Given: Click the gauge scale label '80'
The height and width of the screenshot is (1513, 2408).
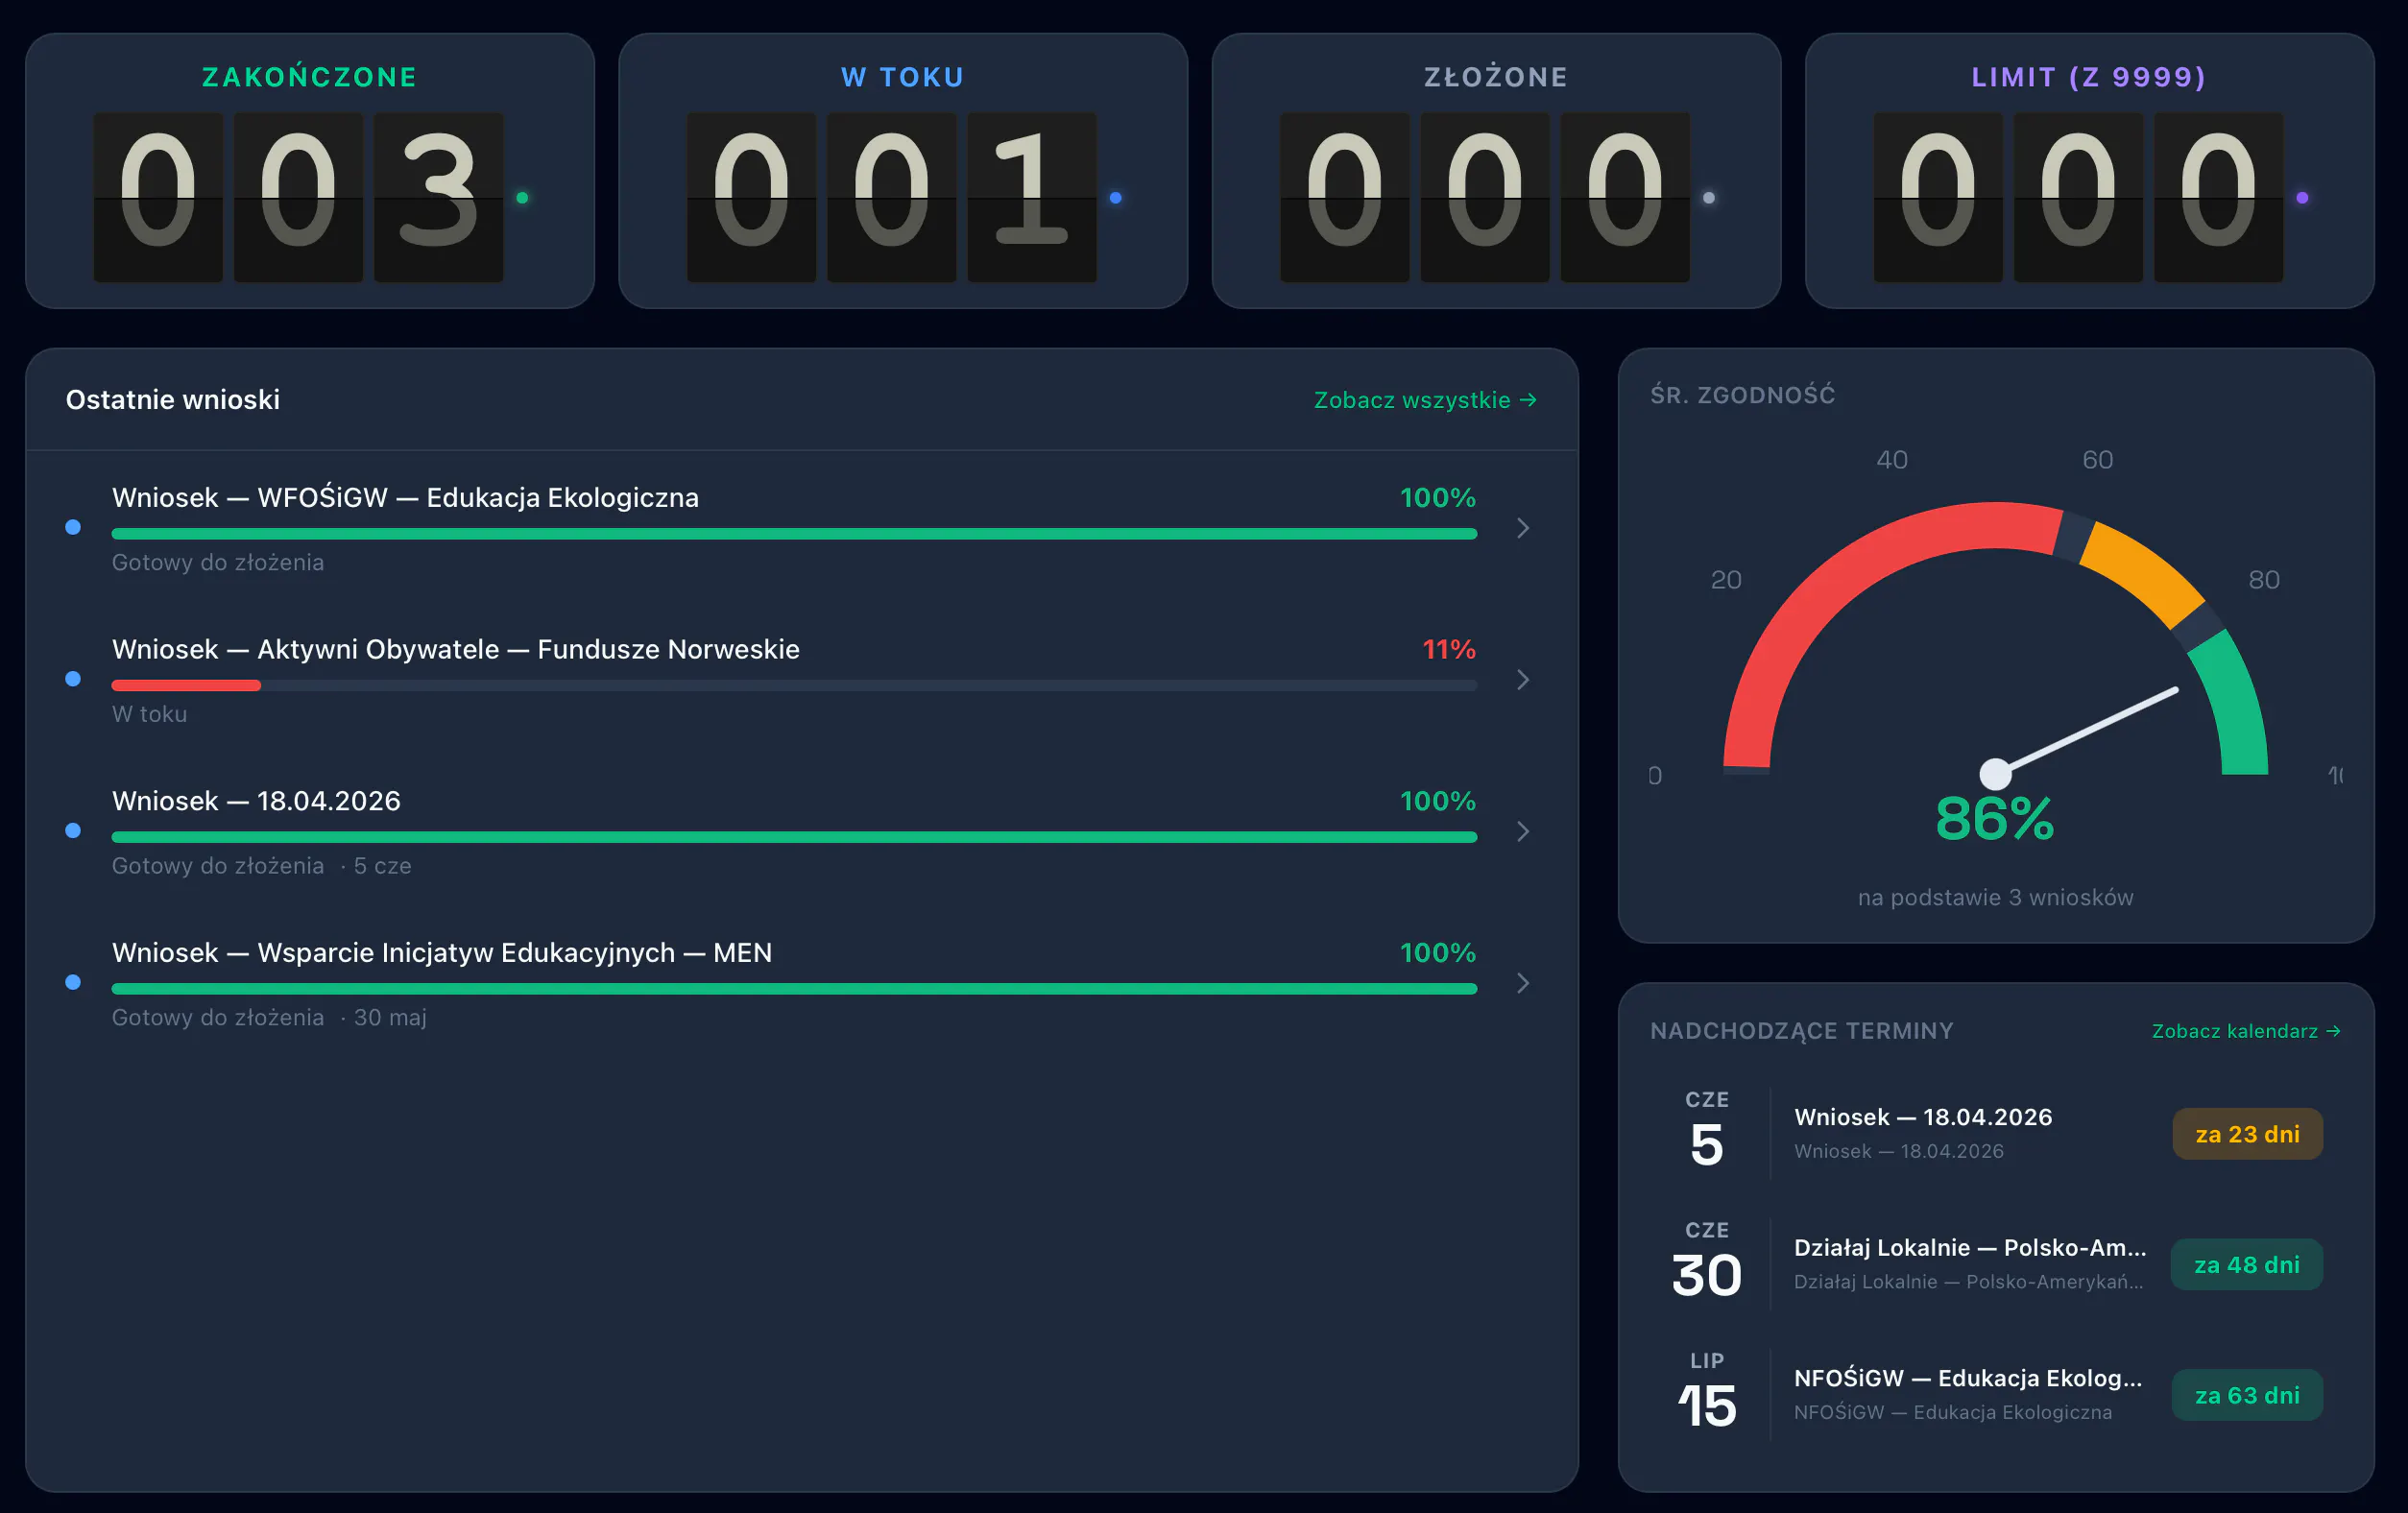Looking at the screenshot, I should pyautogui.click(x=2264, y=580).
